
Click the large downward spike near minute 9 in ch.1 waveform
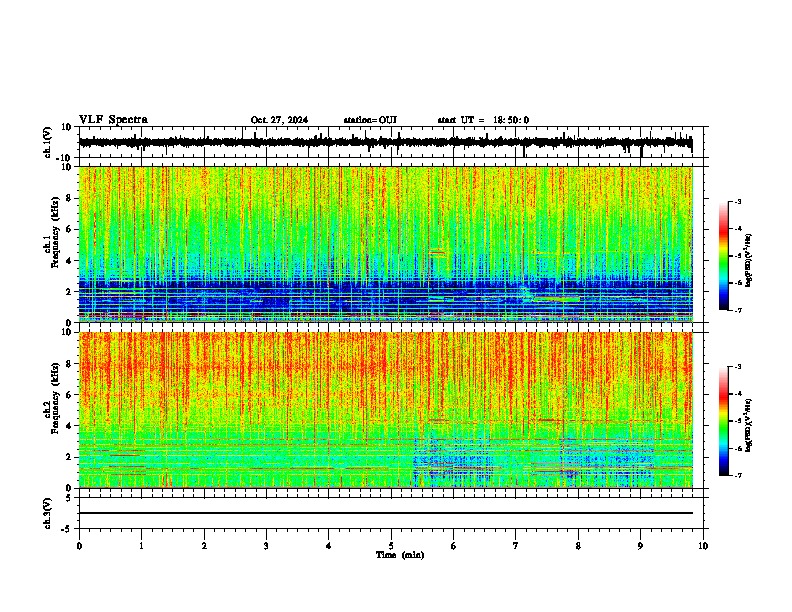tap(641, 152)
